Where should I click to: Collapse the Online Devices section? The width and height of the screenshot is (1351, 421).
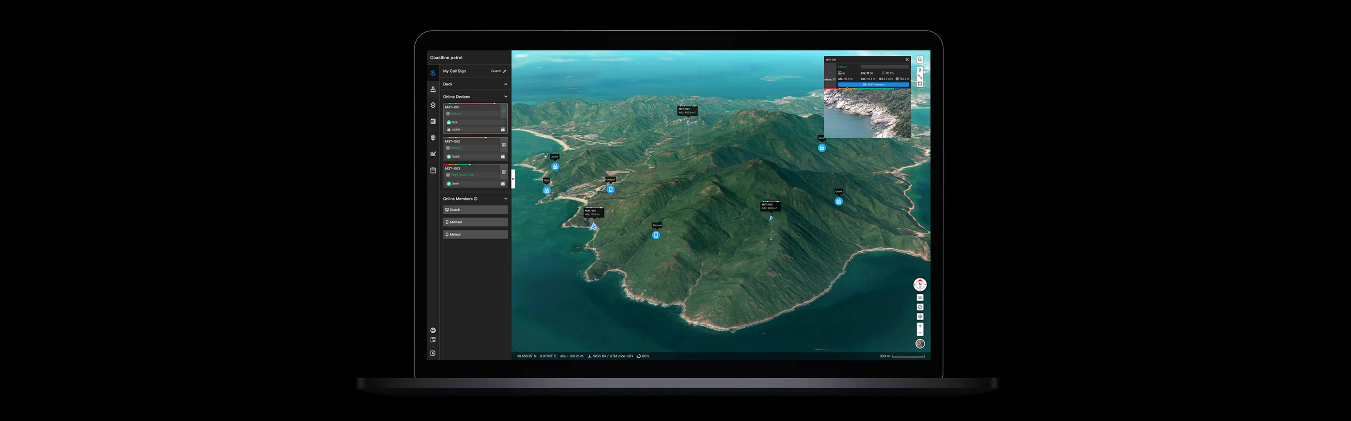tap(505, 97)
